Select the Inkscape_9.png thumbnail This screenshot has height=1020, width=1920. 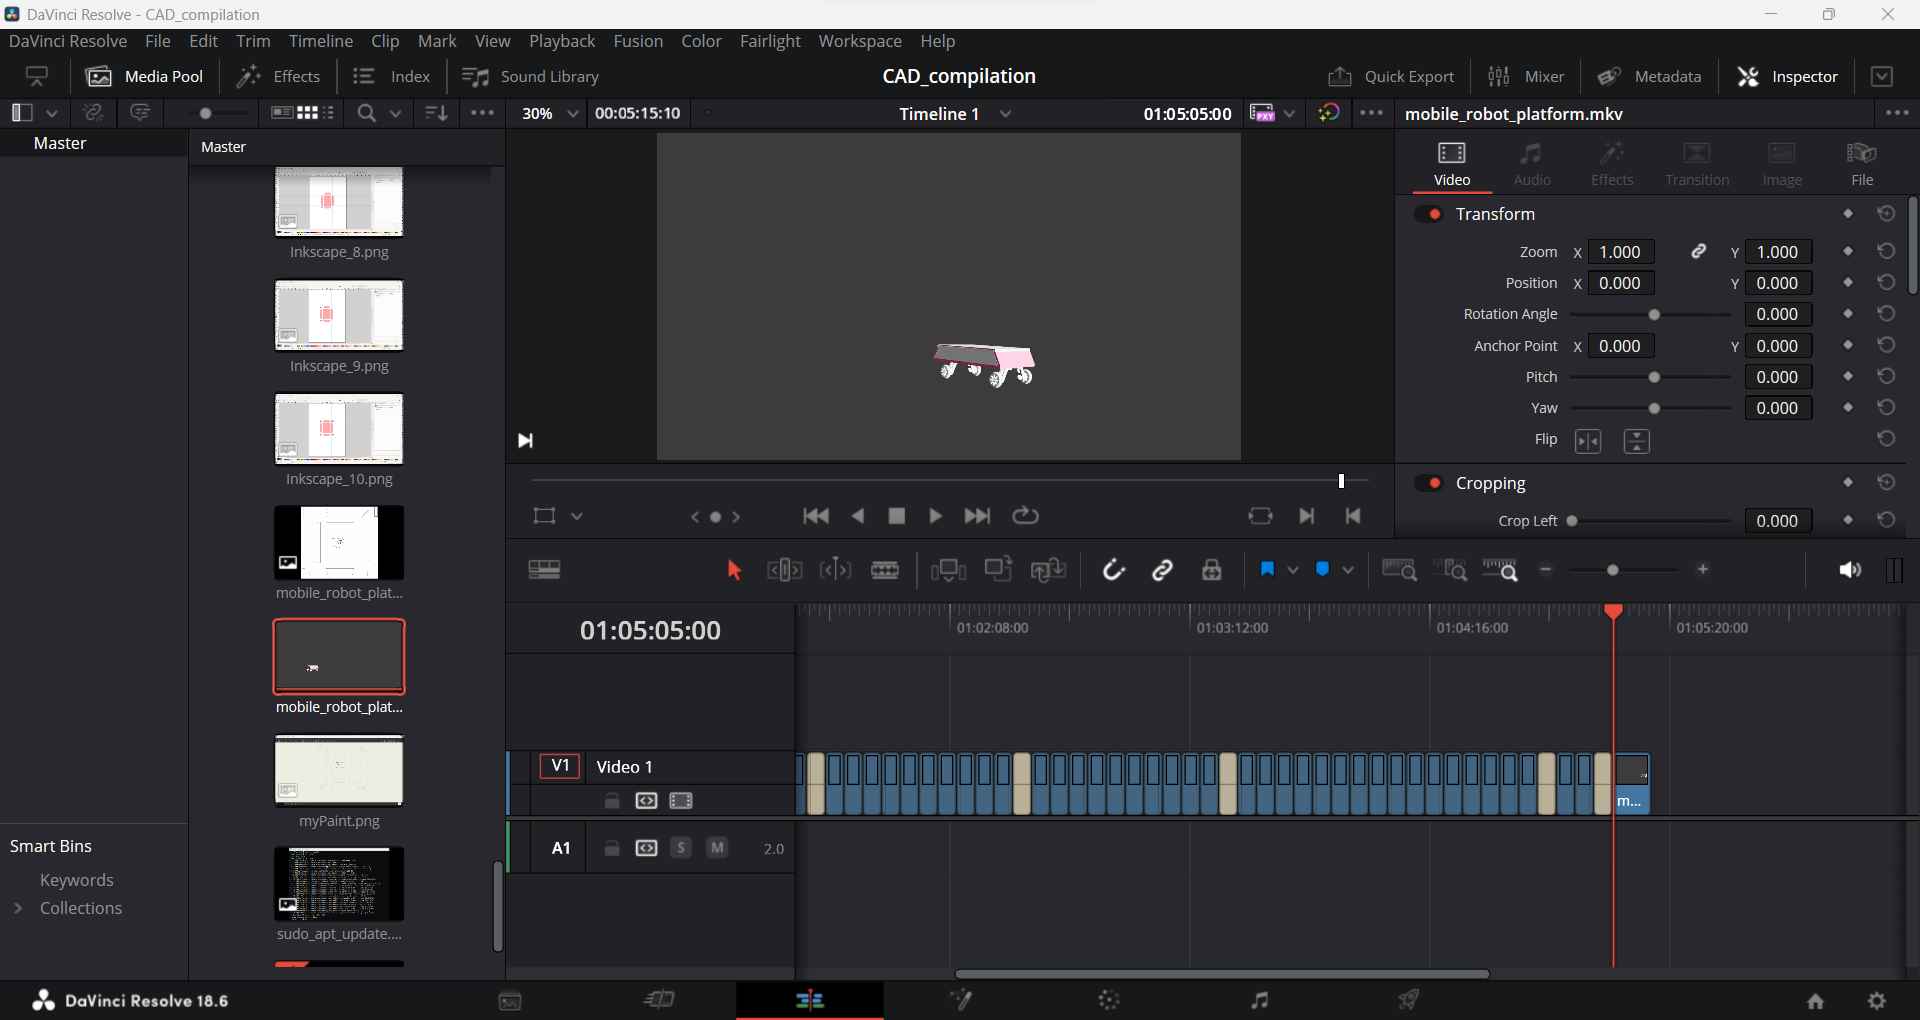[x=339, y=316]
